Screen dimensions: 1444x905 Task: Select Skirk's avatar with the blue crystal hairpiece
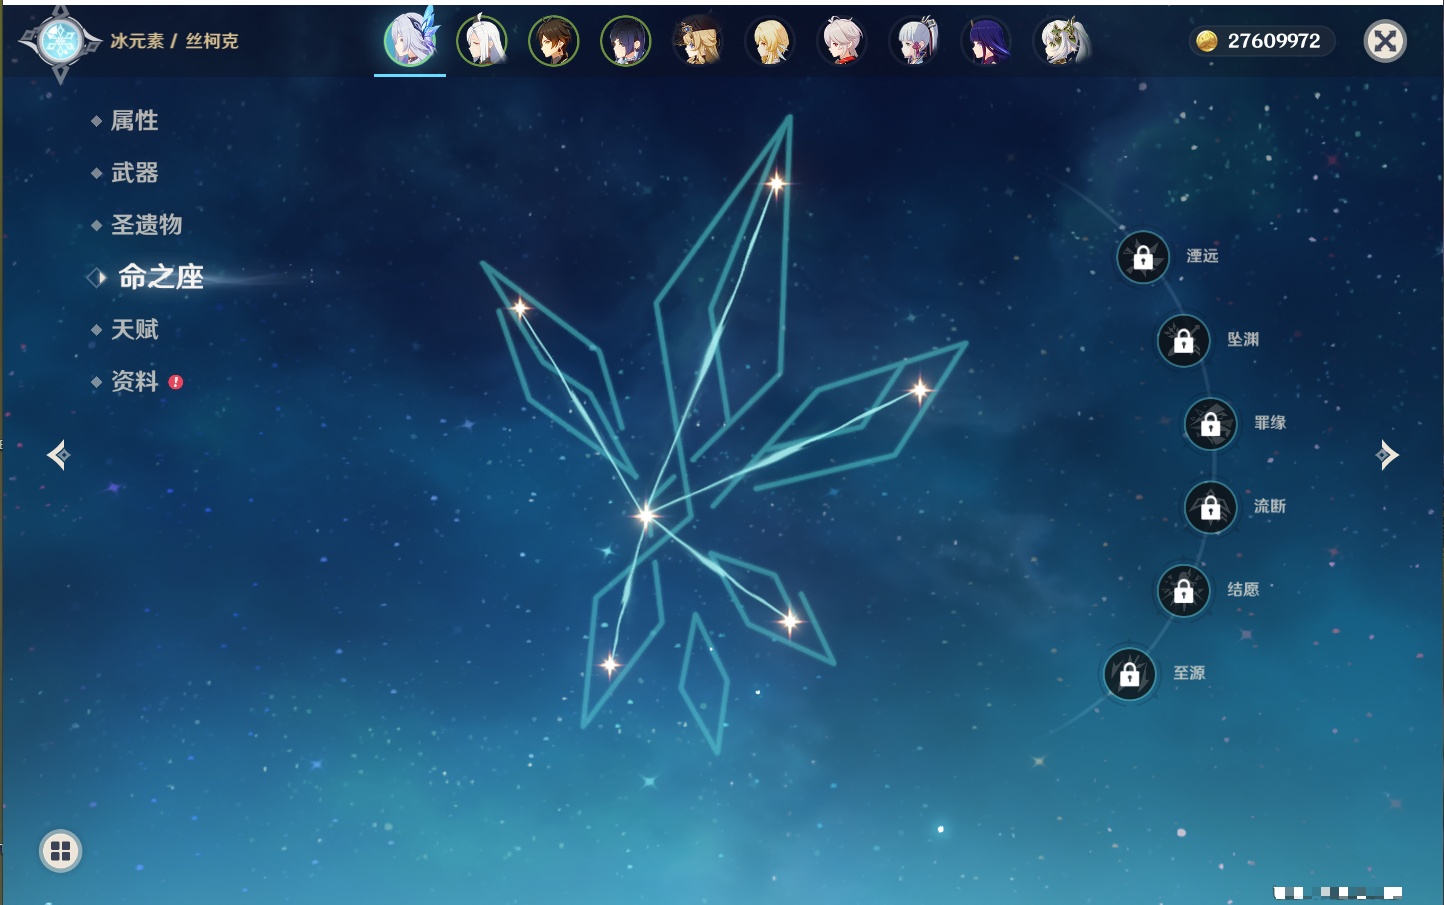[x=410, y=40]
